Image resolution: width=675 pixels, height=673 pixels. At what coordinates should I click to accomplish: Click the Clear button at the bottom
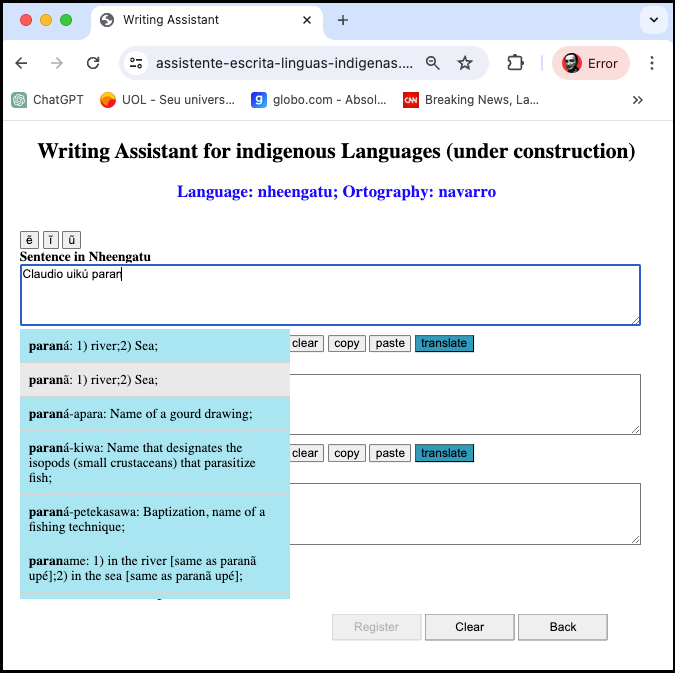pos(470,627)
